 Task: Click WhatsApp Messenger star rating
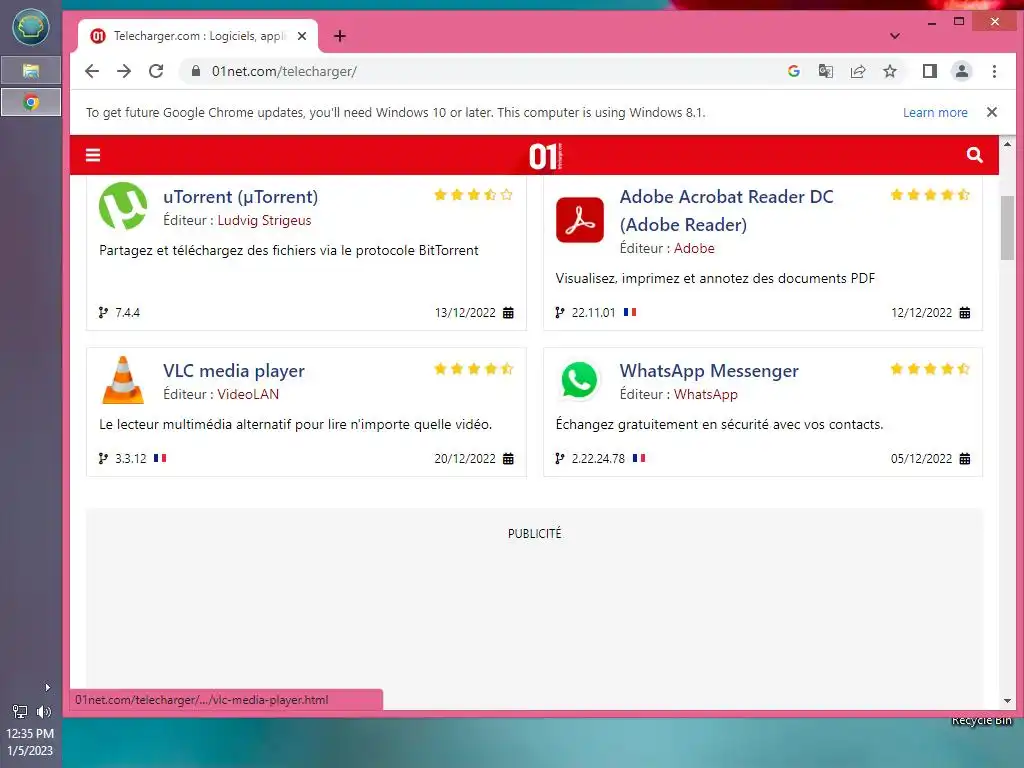[x=930, y=369]
